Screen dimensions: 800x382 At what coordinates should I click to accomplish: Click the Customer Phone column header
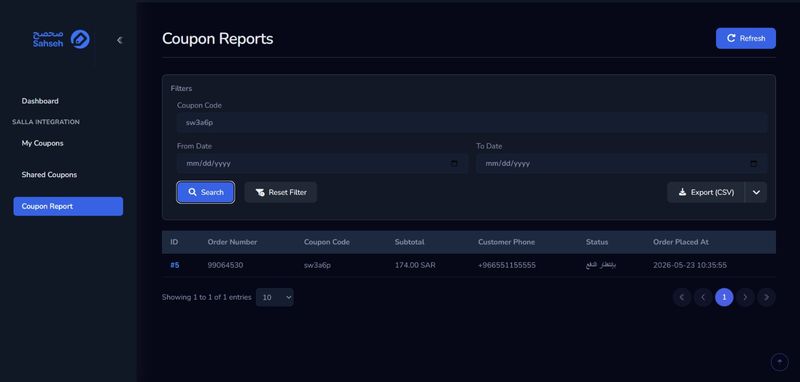506,242
